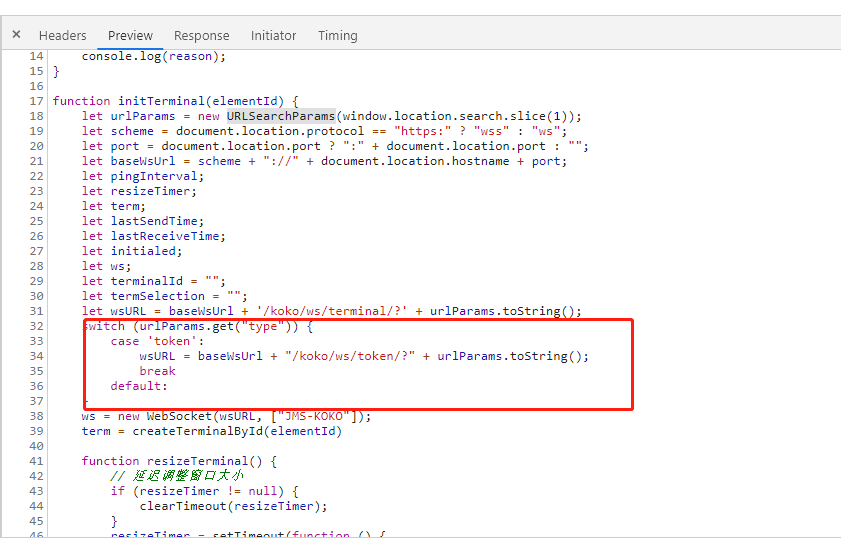Screen dimensions: 841x538
Task: Click 'let initialed;' line
Action: pos(132,251)
